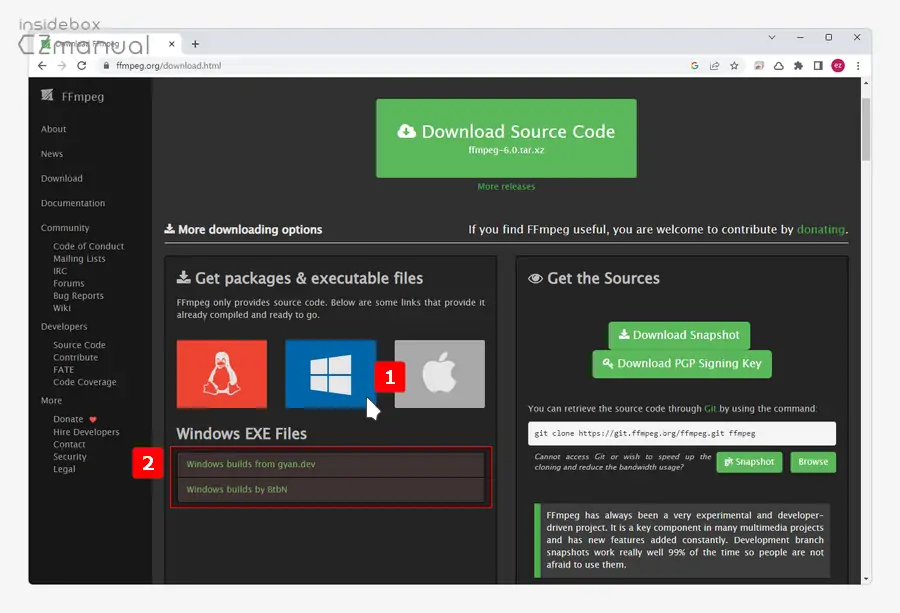This screenshot has width=900, height=613.
Task: Open Bug Reports in the sidebar
Action: click(x=78, y=296)
